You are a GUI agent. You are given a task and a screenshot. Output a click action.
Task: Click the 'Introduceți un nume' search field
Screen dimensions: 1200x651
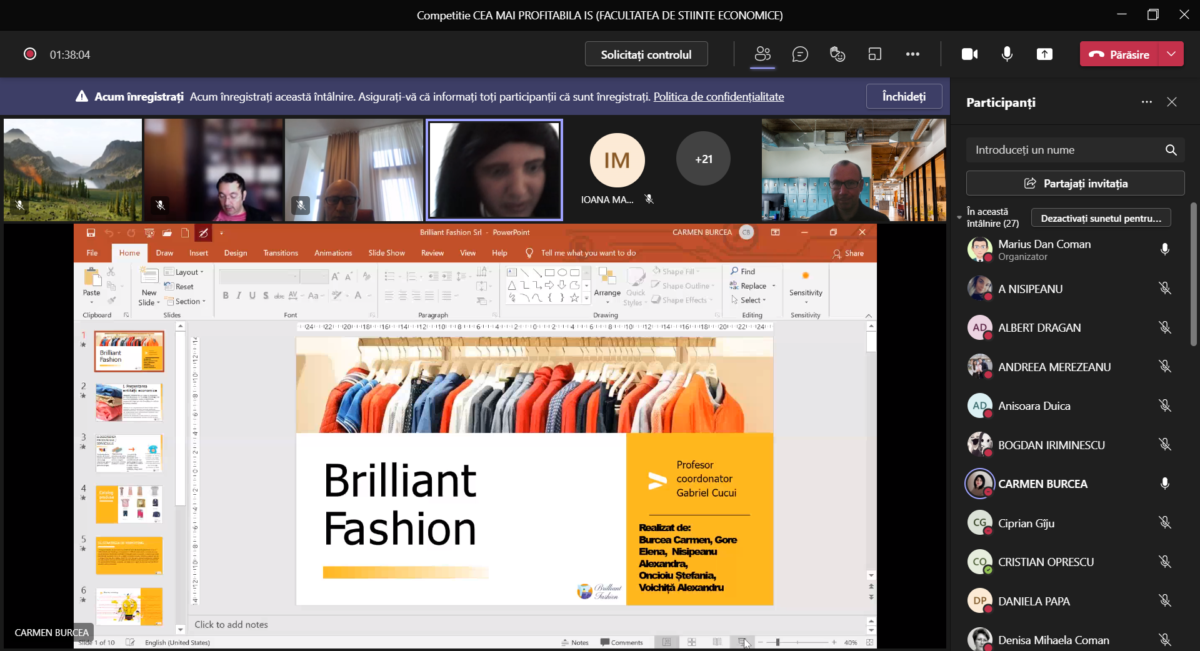(1060, 150)
